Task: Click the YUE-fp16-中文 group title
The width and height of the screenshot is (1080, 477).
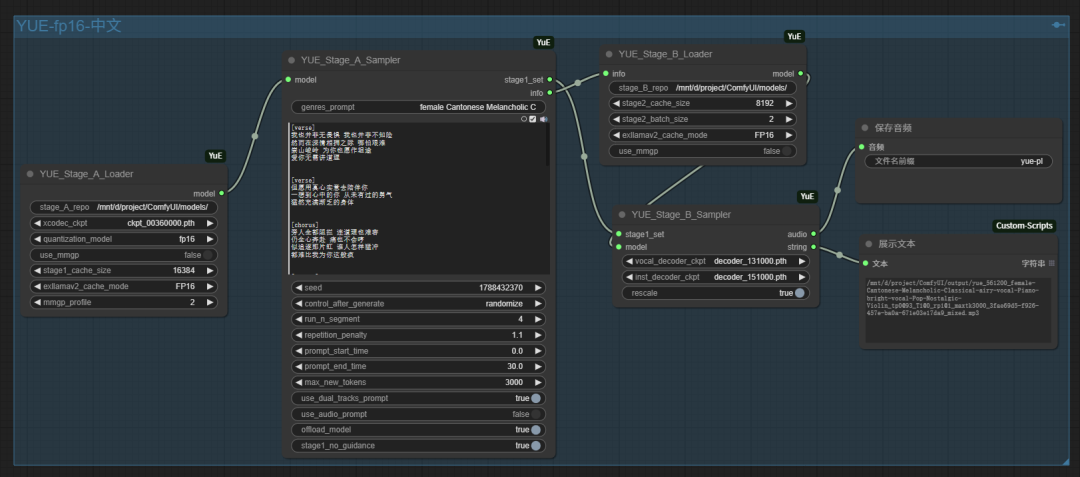Action: (x=68, y=26)
